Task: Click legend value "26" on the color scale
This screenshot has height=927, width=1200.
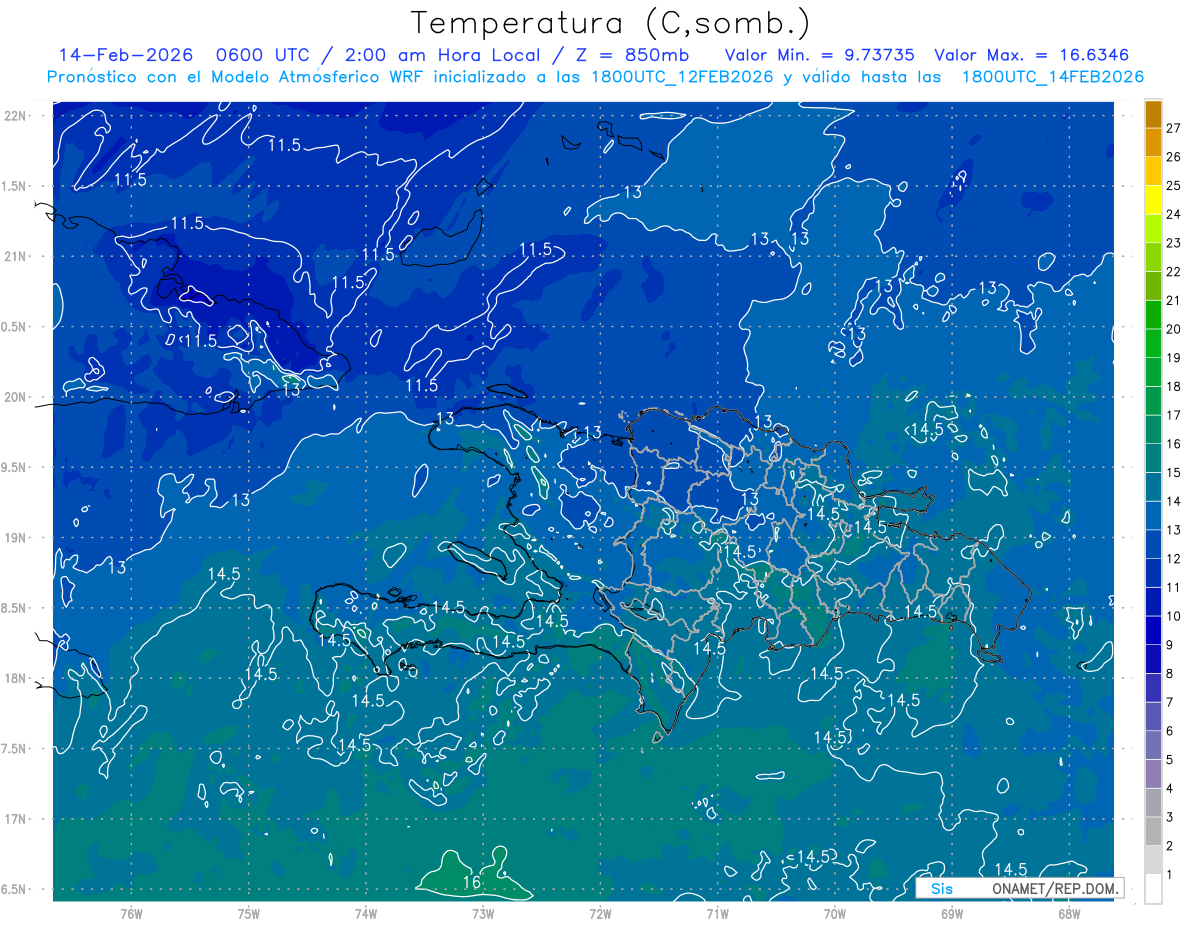Action: [x=1173, y=156]
